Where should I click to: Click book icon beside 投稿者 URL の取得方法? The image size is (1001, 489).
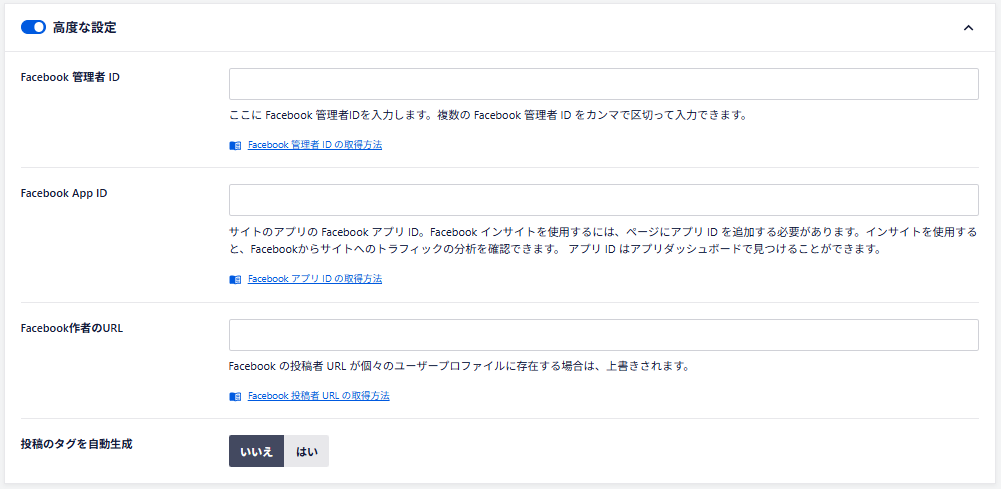(235, 396)
